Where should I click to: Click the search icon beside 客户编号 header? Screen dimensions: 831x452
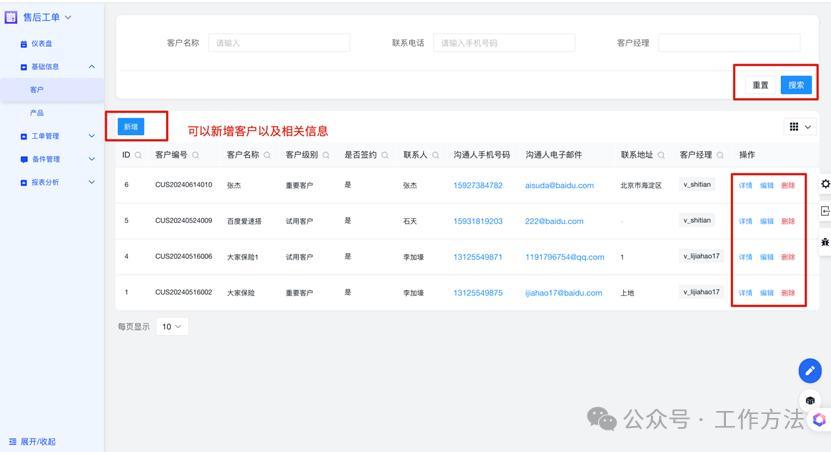[196, 156]
